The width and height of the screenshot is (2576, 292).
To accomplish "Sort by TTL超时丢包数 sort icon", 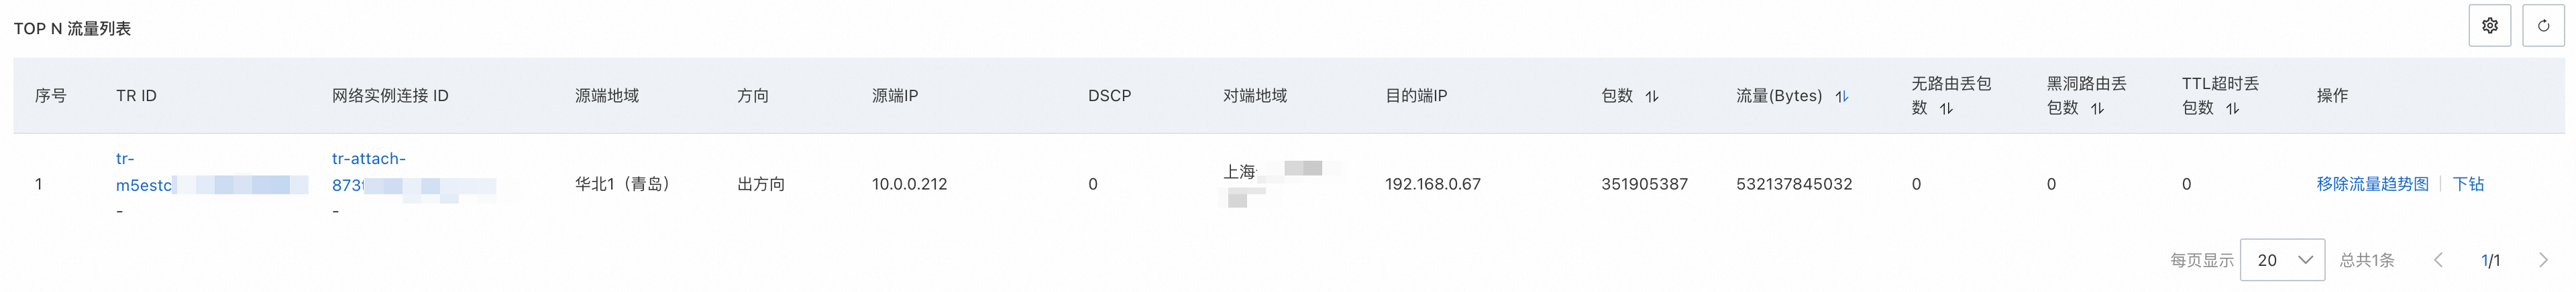I will (x=2232, y=108).
